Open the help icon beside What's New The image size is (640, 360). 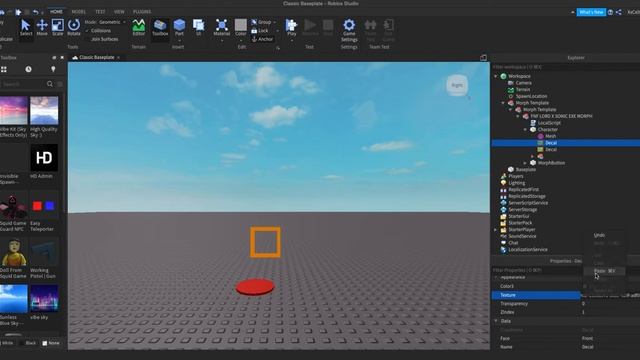click(x=610, y=12)
